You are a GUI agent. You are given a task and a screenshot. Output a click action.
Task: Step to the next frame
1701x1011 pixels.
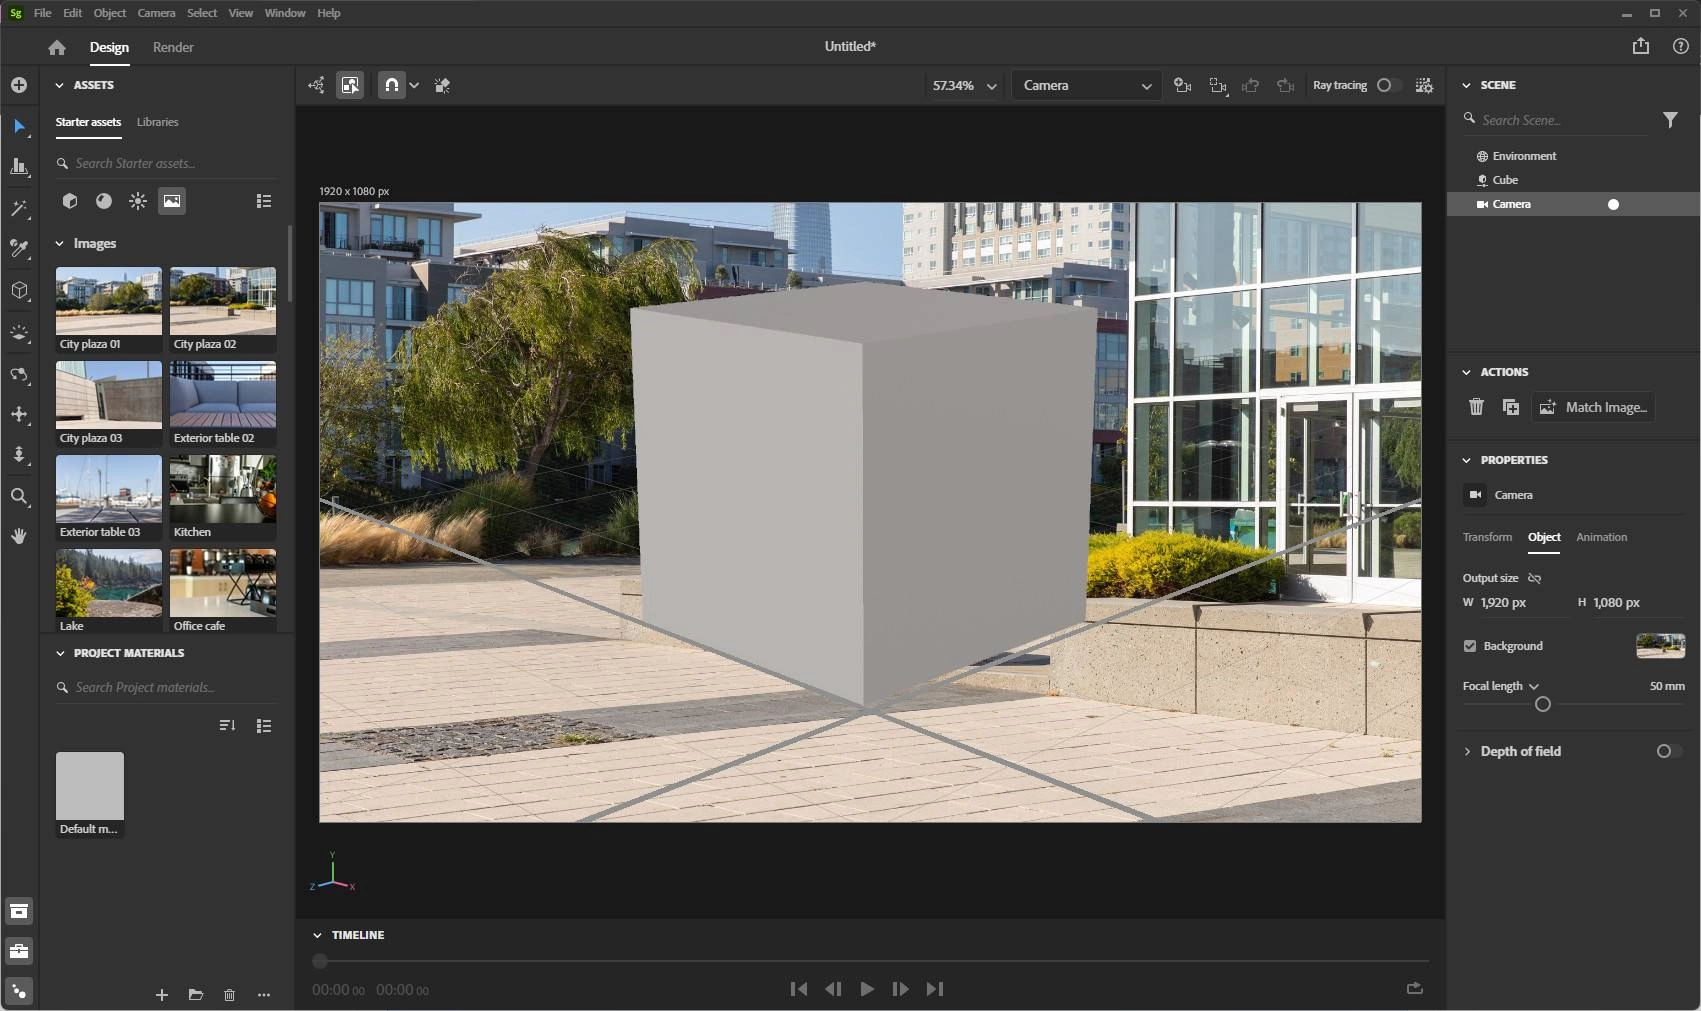click(x=900, y=989)
